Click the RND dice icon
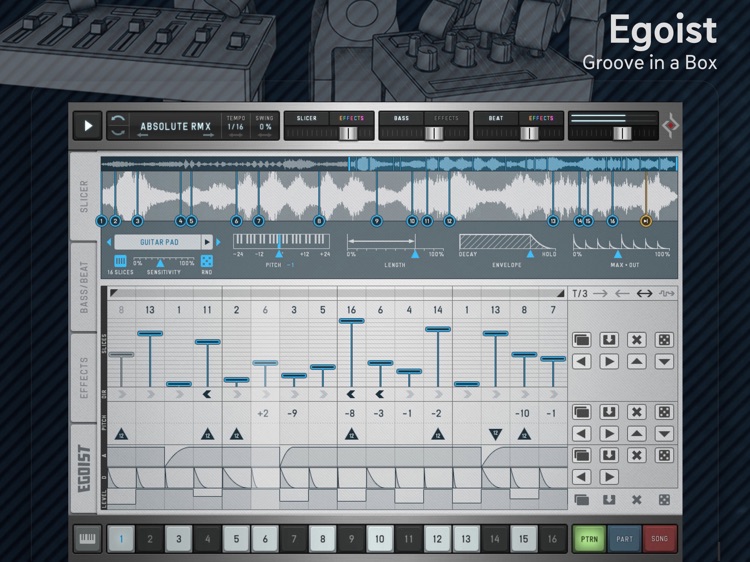 (x=207, y=261)
